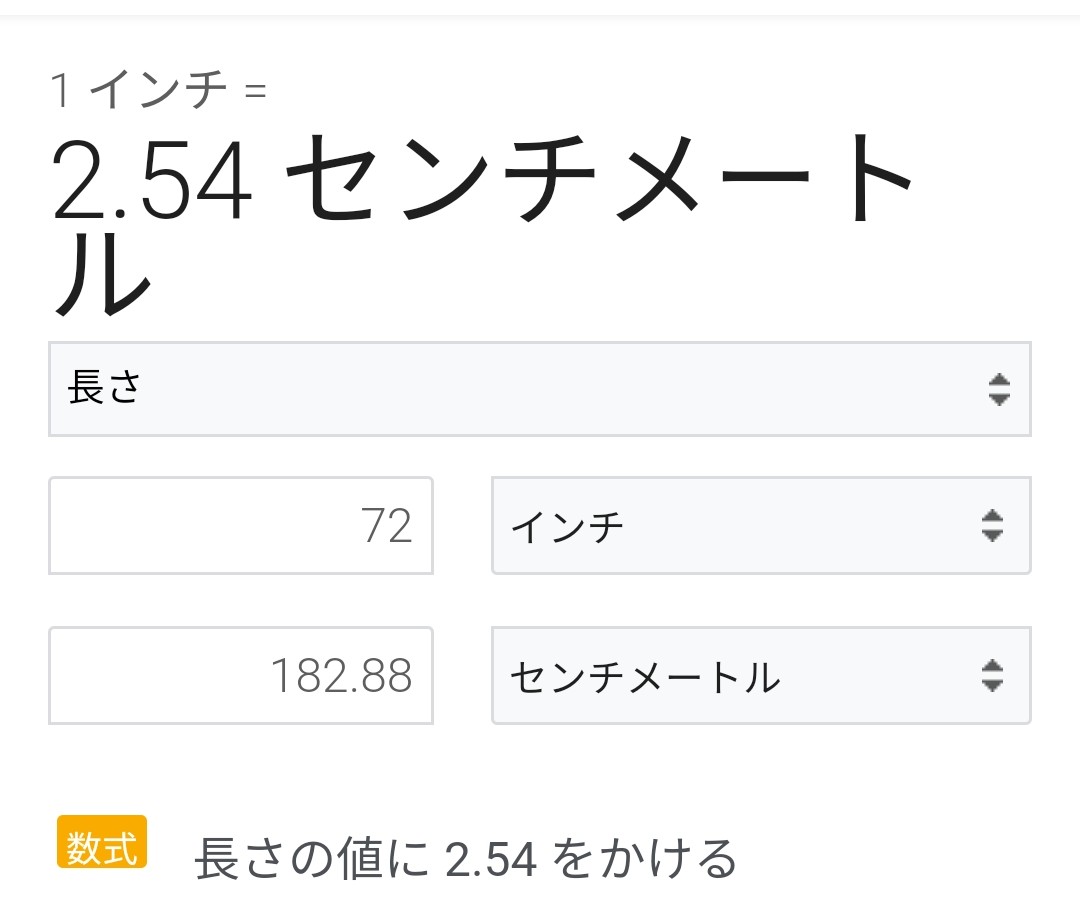The image size is (1080, 915).
Task: Open the インチ unit dropdown
Action: coord(760,525)
